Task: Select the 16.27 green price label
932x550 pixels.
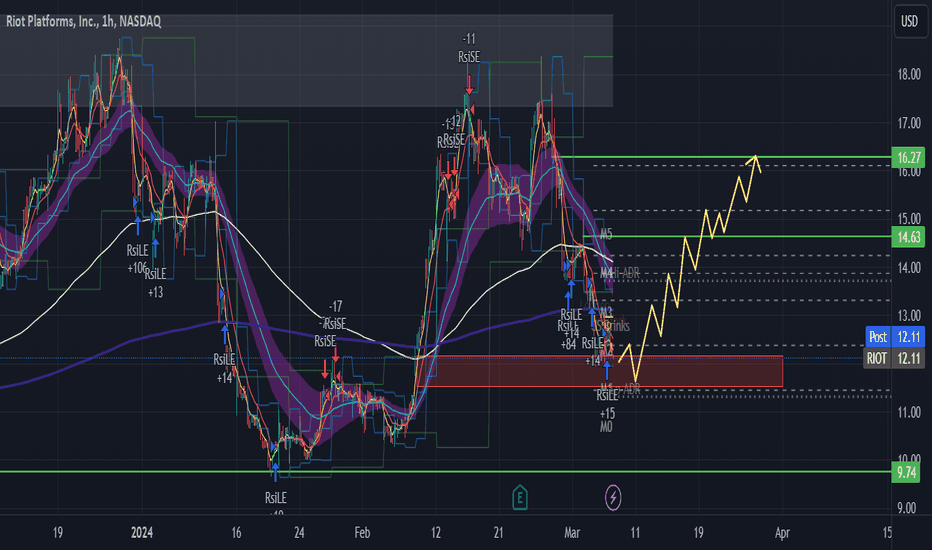Action: coord(908,158)
